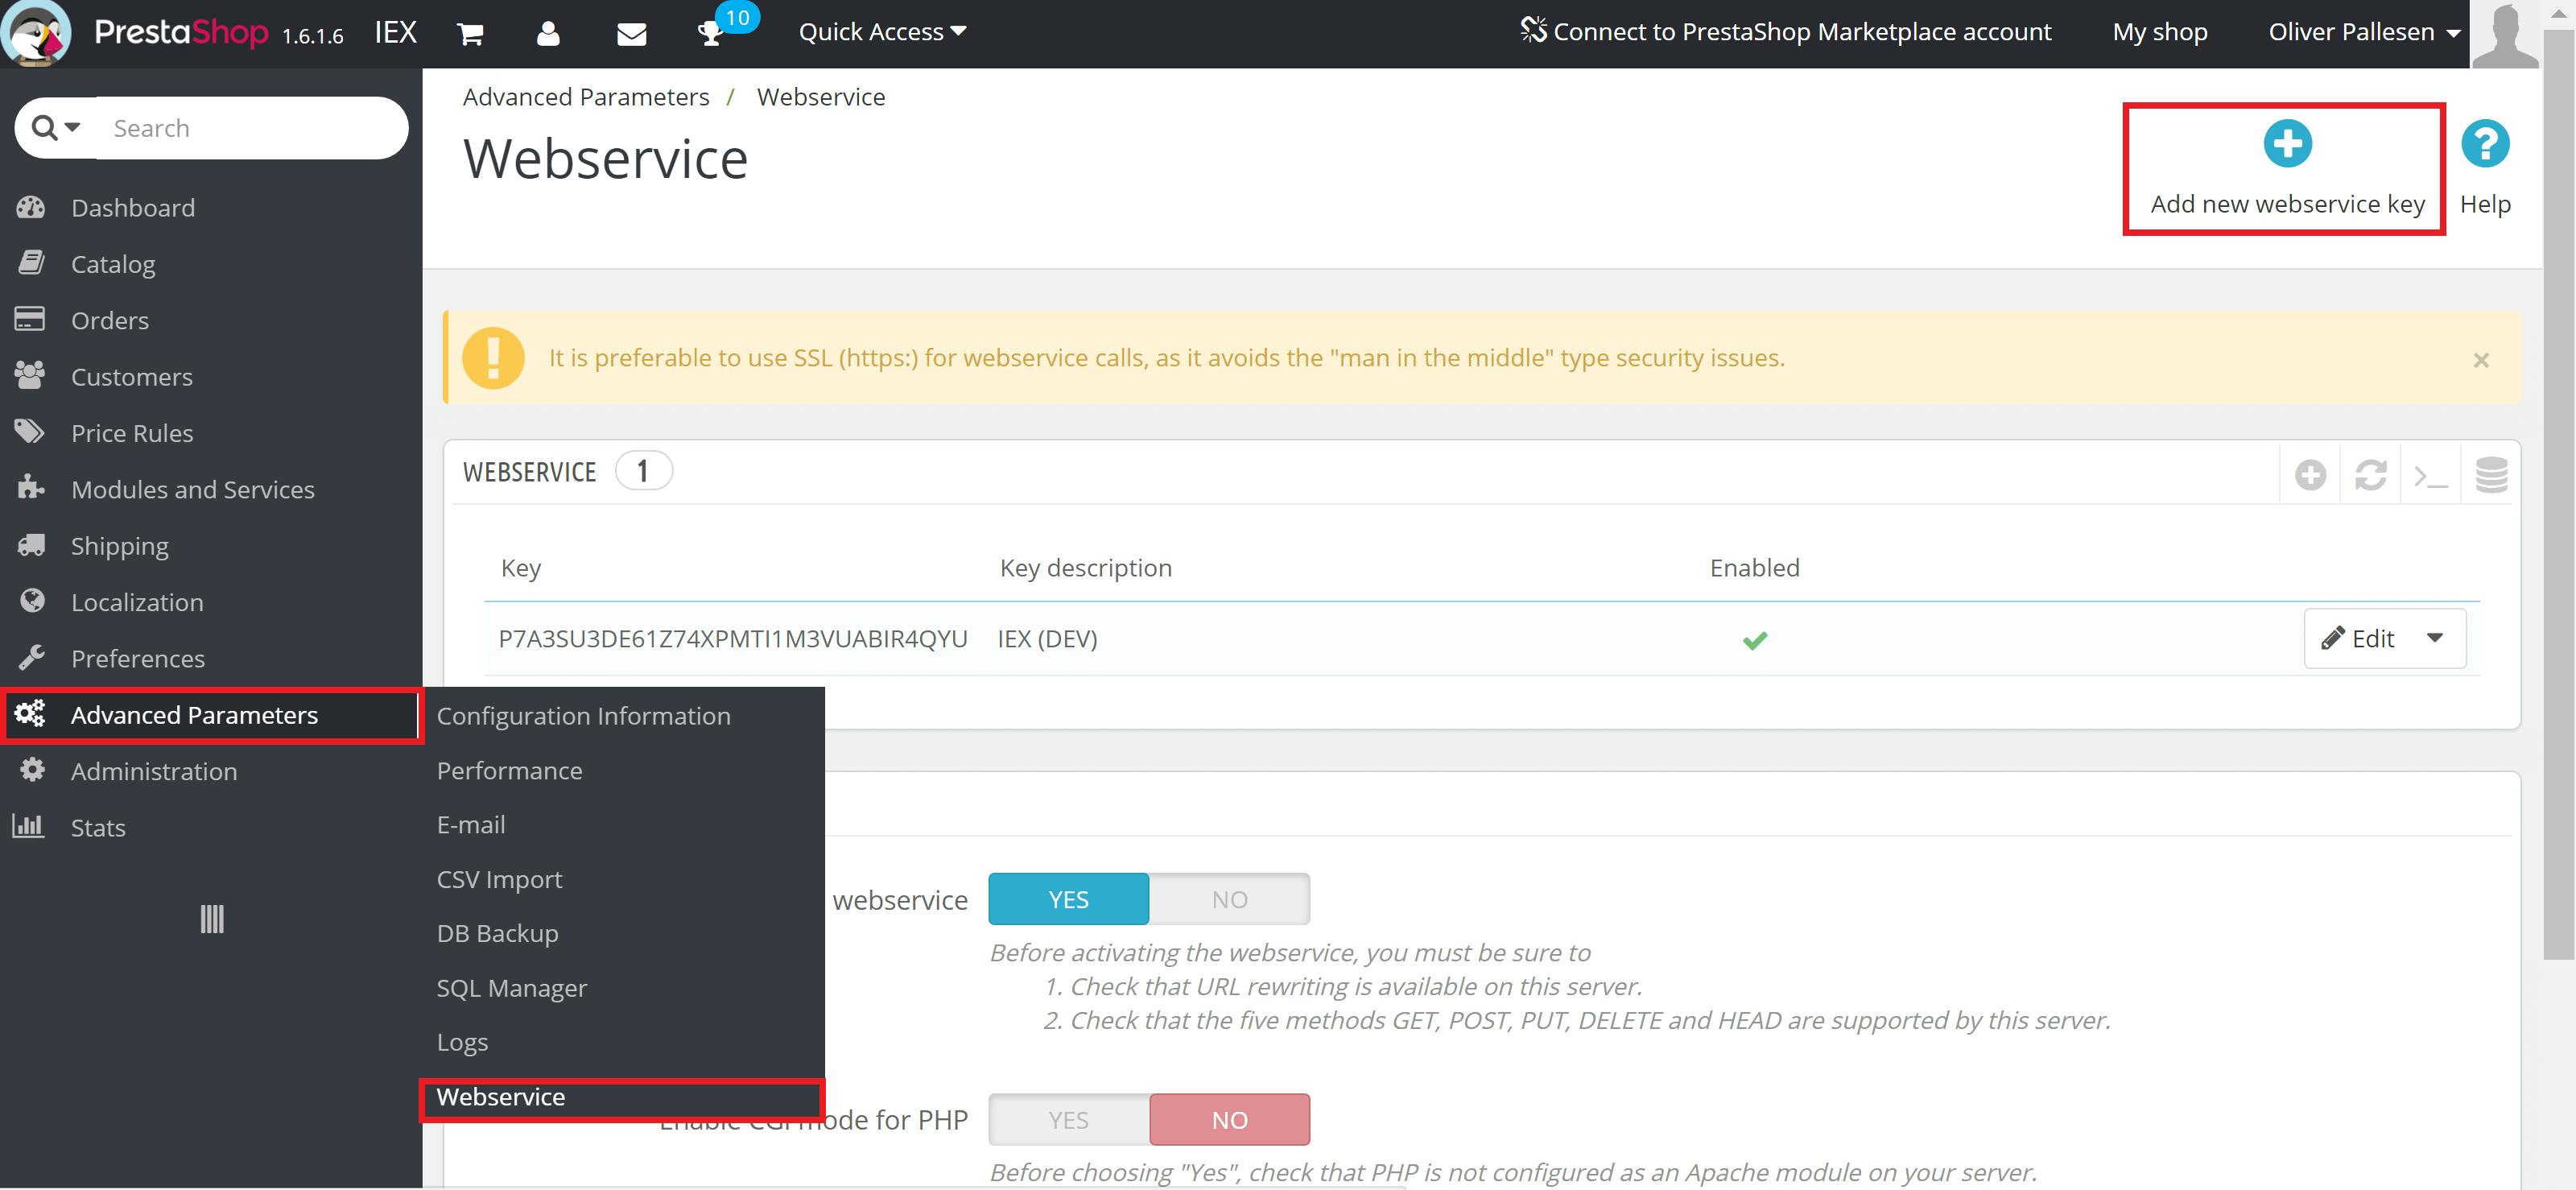Click the warning exclamation icon
Screen dimensions: 2576x1190
coord(493,357)
